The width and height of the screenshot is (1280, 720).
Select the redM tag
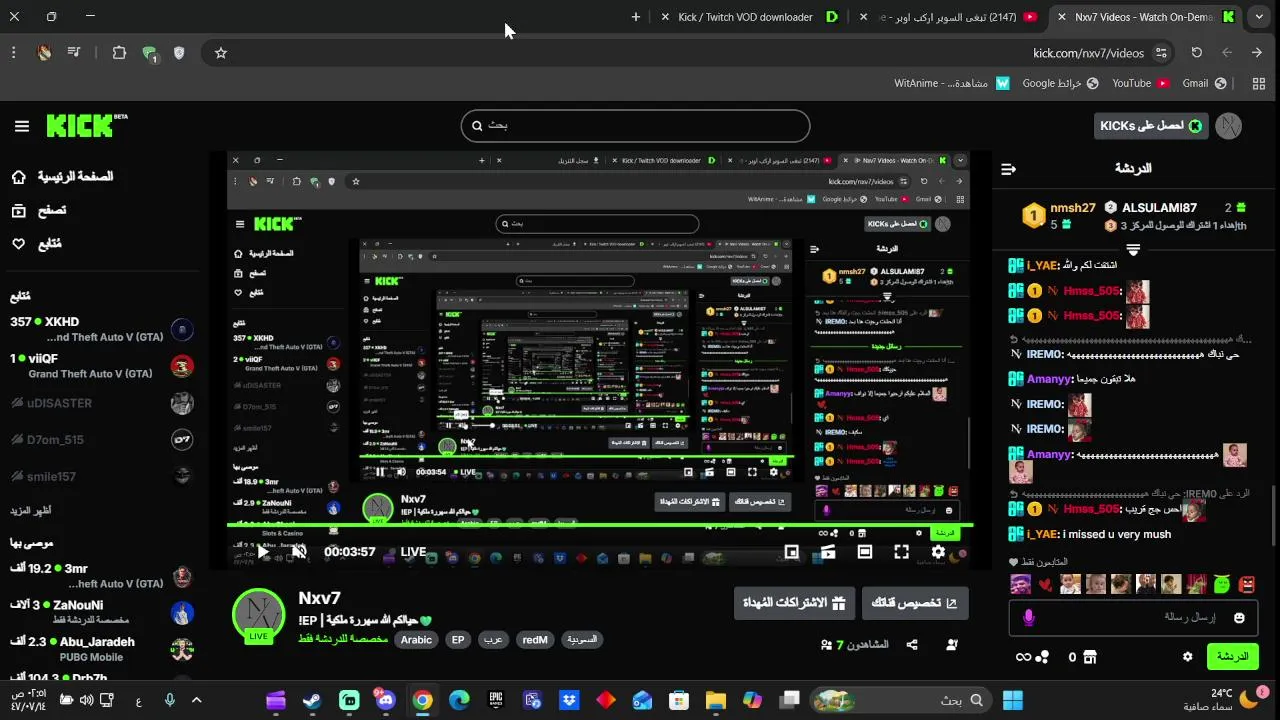tap(535, 640)
